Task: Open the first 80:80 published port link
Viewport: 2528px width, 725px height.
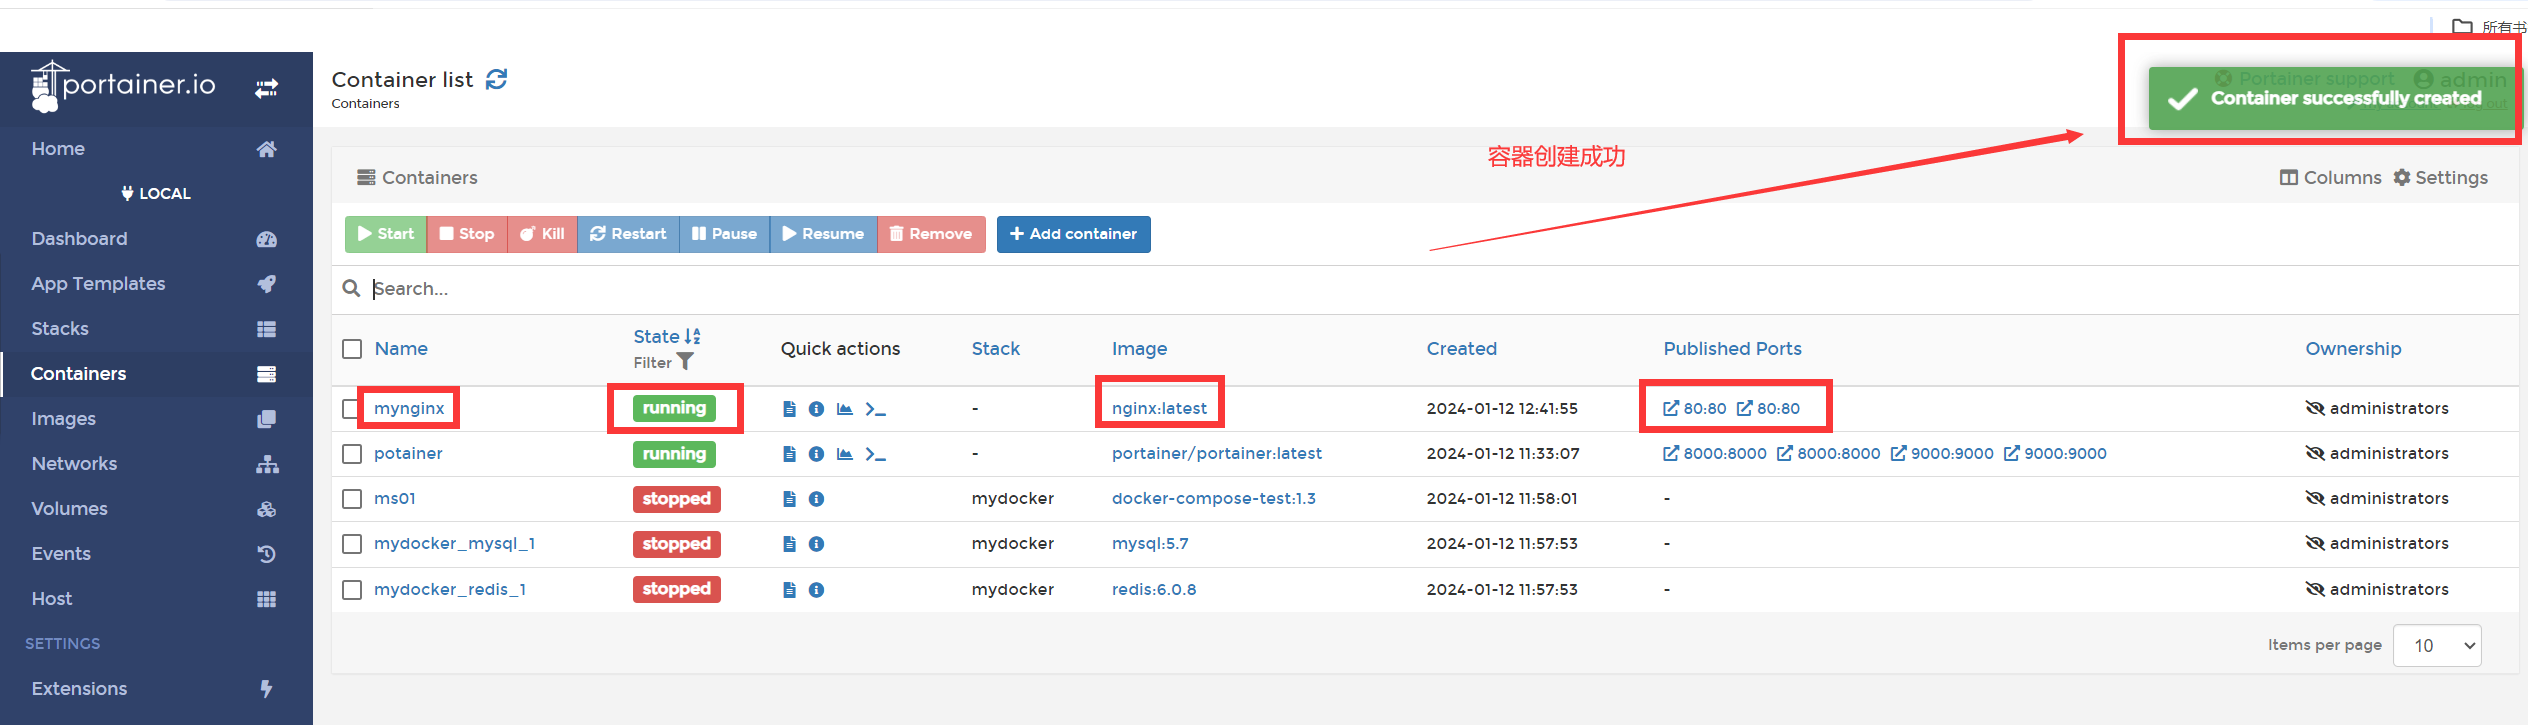Action: click(1695, 409)
